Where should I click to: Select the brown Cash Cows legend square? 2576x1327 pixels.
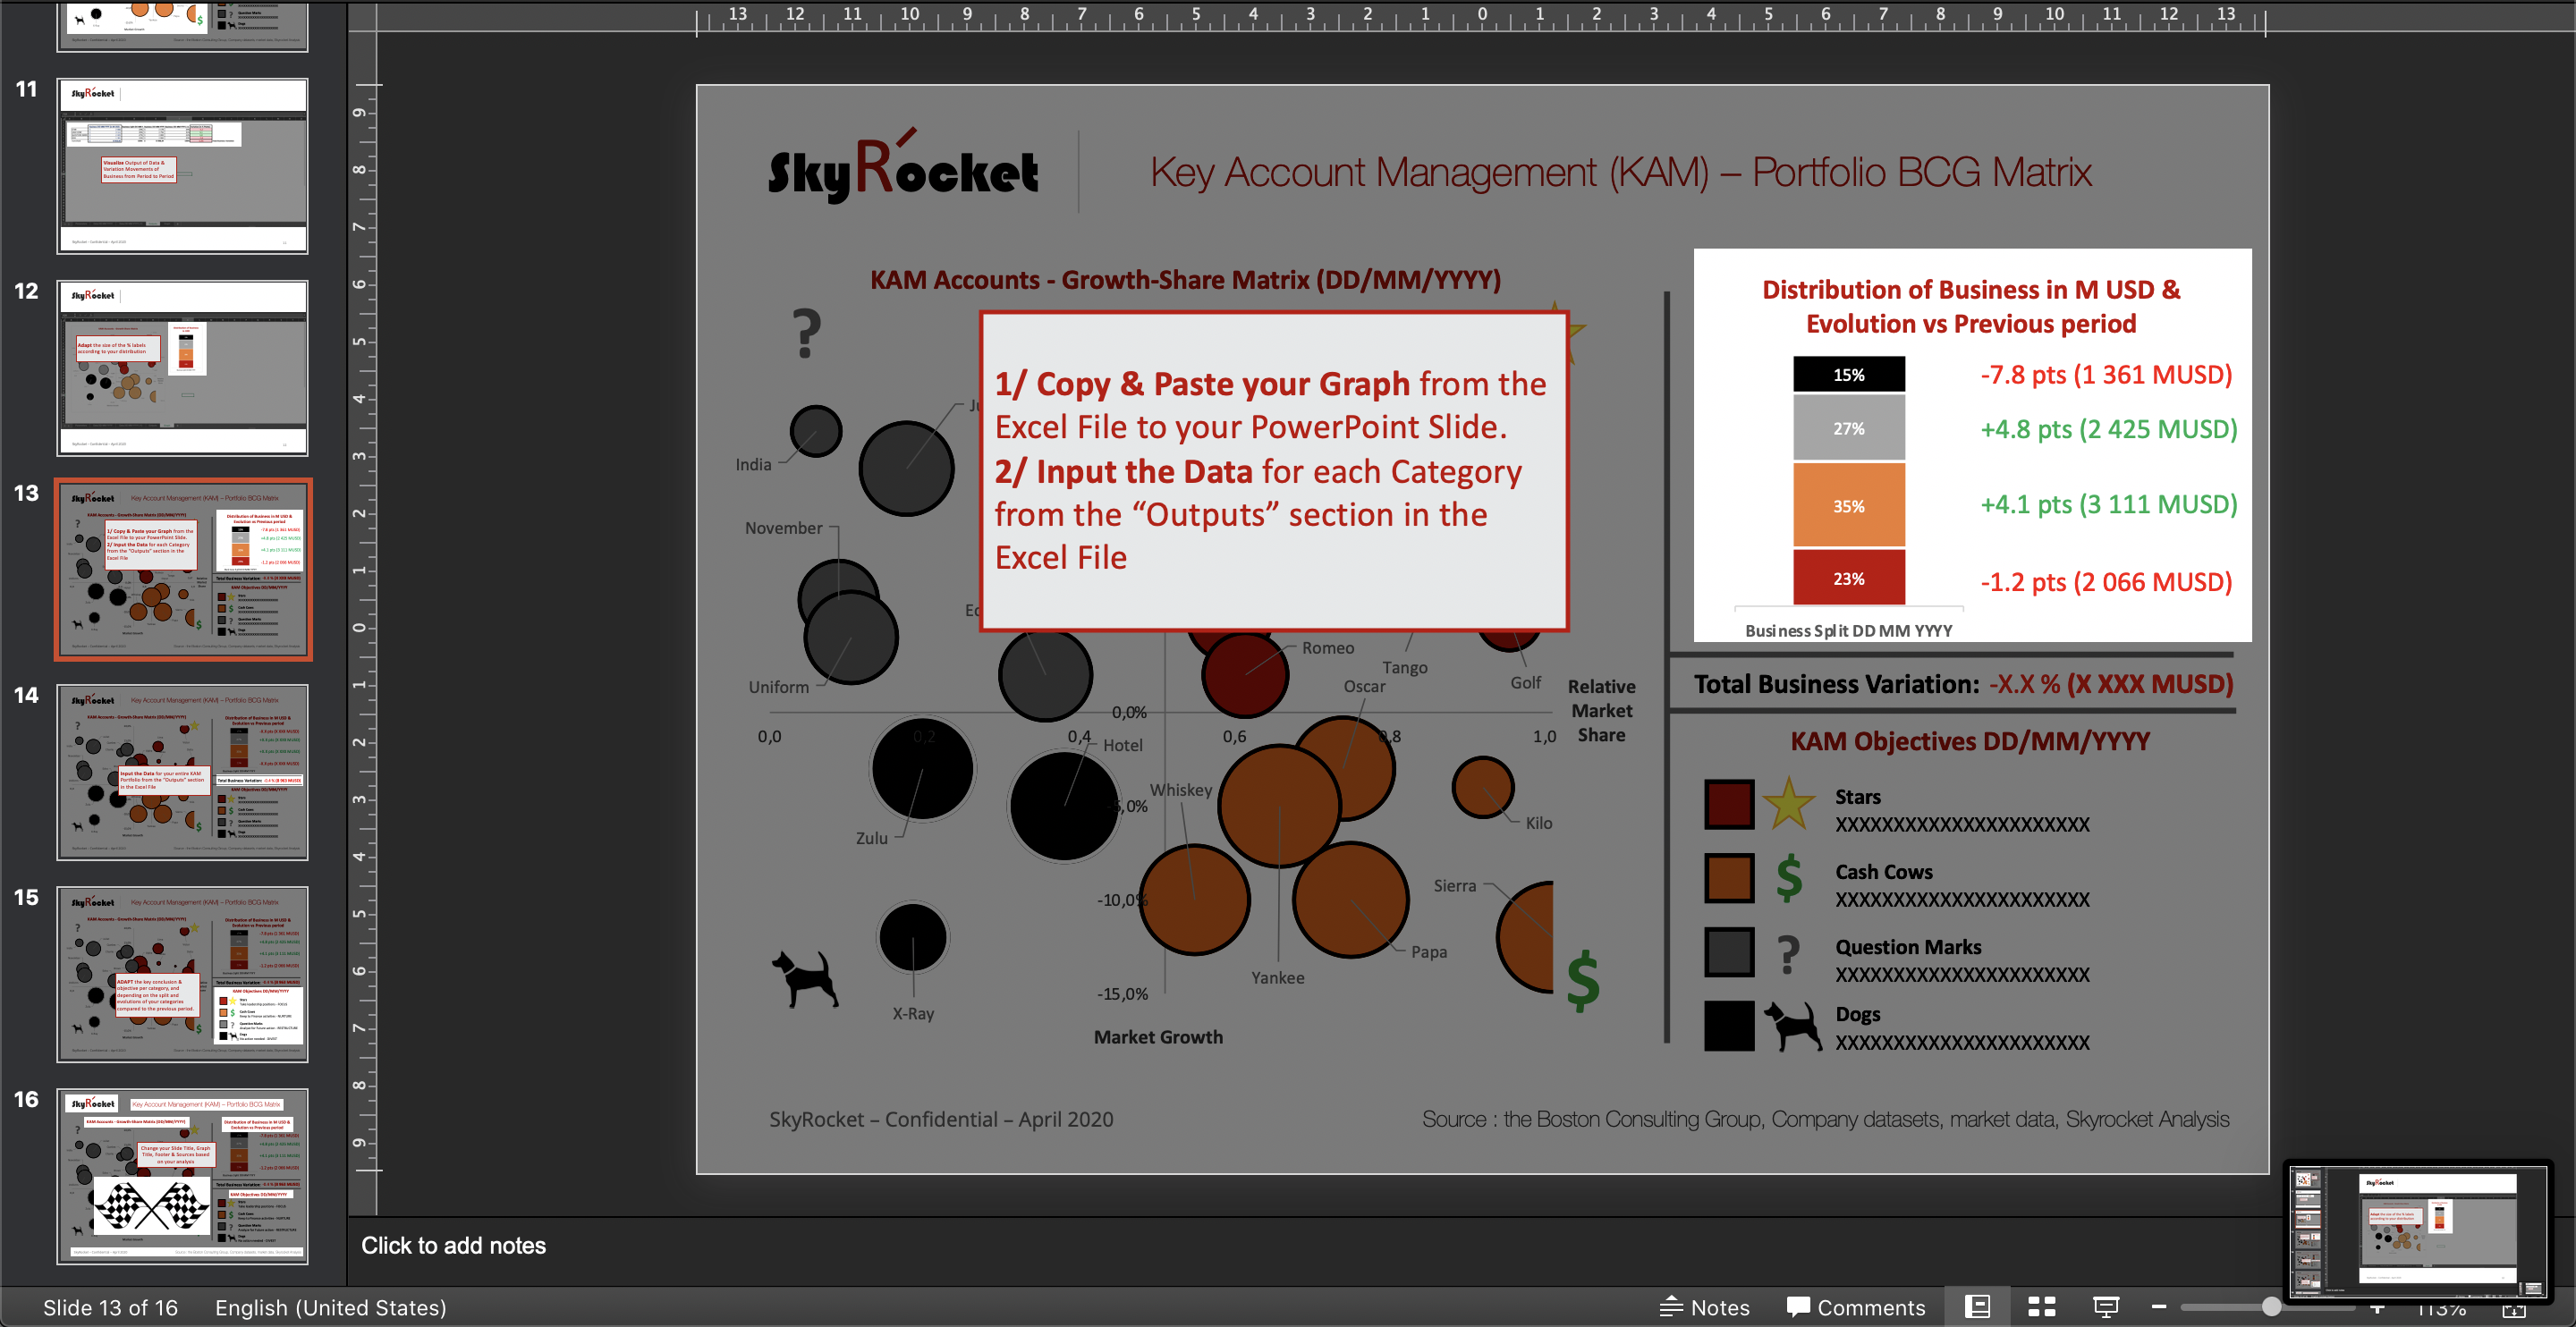point(1729,878)
